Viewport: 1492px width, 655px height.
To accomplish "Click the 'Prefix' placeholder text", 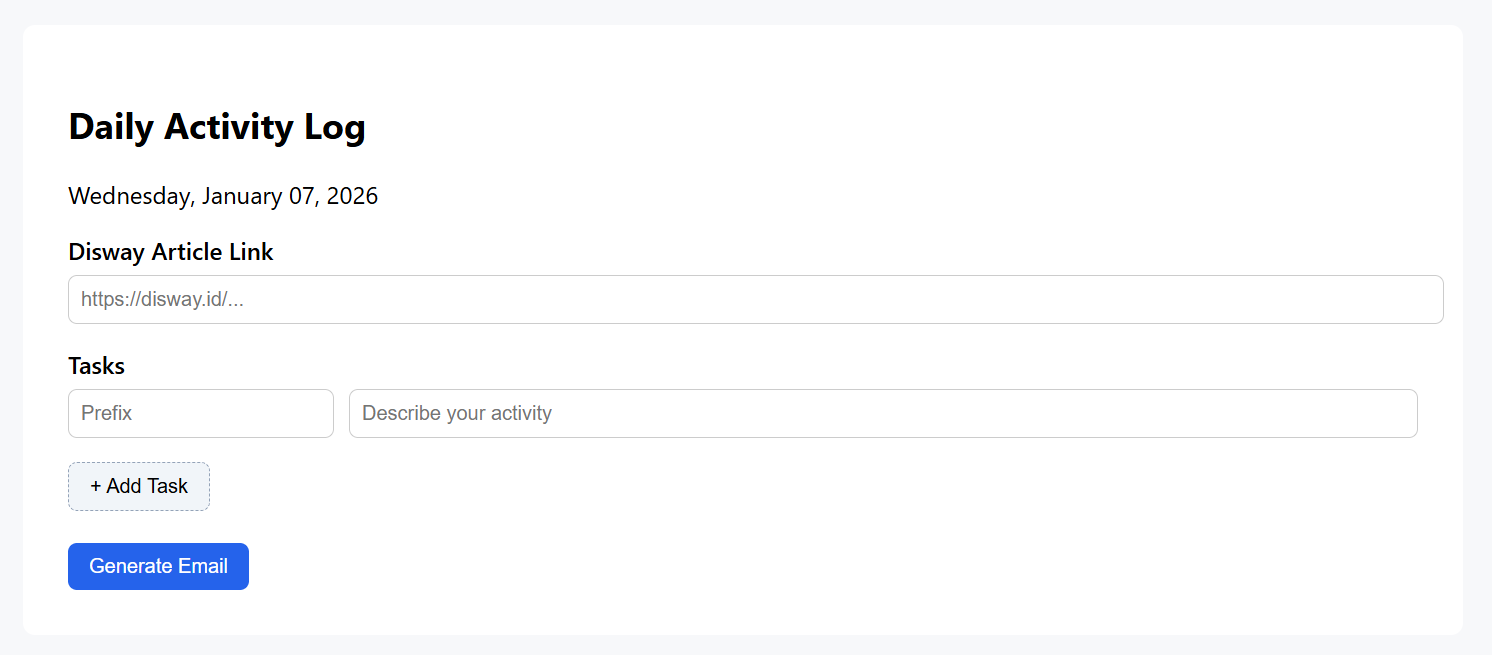I will (107, 413).
